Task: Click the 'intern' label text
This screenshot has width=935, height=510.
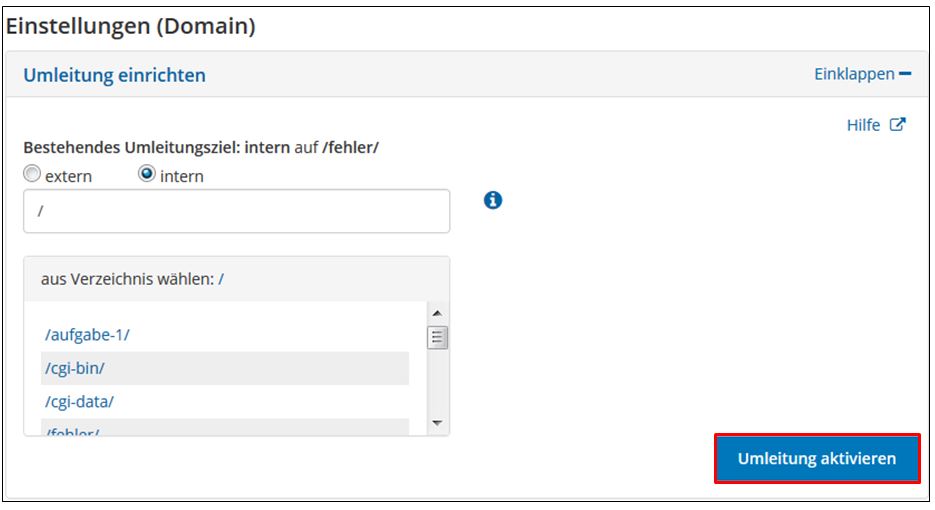Action: pos(182,177)
